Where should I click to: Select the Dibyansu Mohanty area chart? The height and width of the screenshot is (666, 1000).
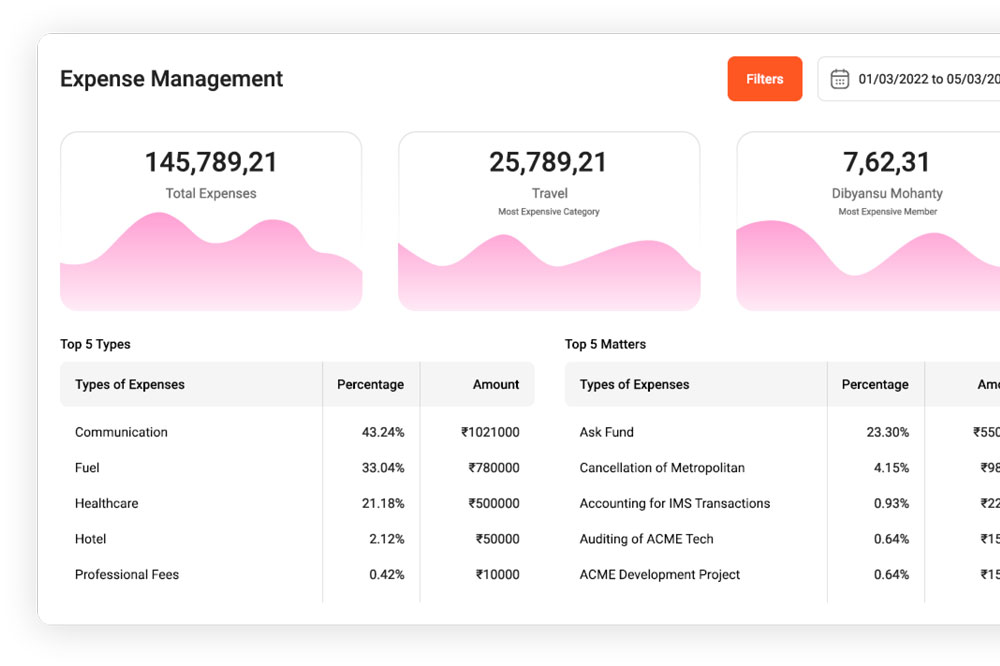coord(868,265)
